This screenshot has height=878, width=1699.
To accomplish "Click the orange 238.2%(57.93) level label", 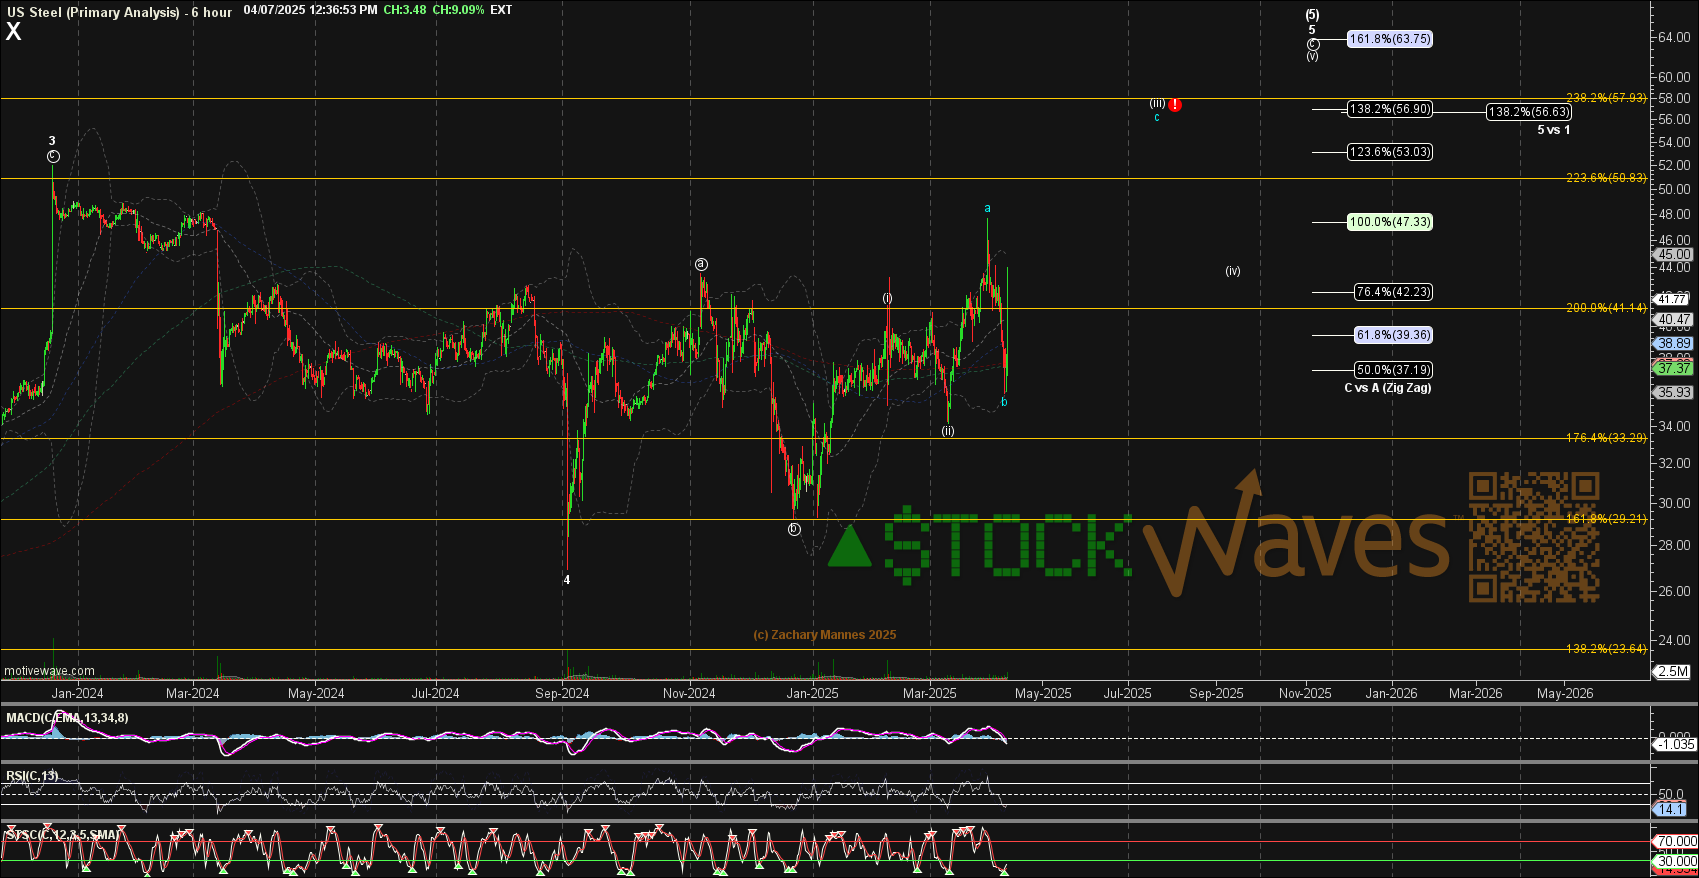I will [x=1606, y=98].
